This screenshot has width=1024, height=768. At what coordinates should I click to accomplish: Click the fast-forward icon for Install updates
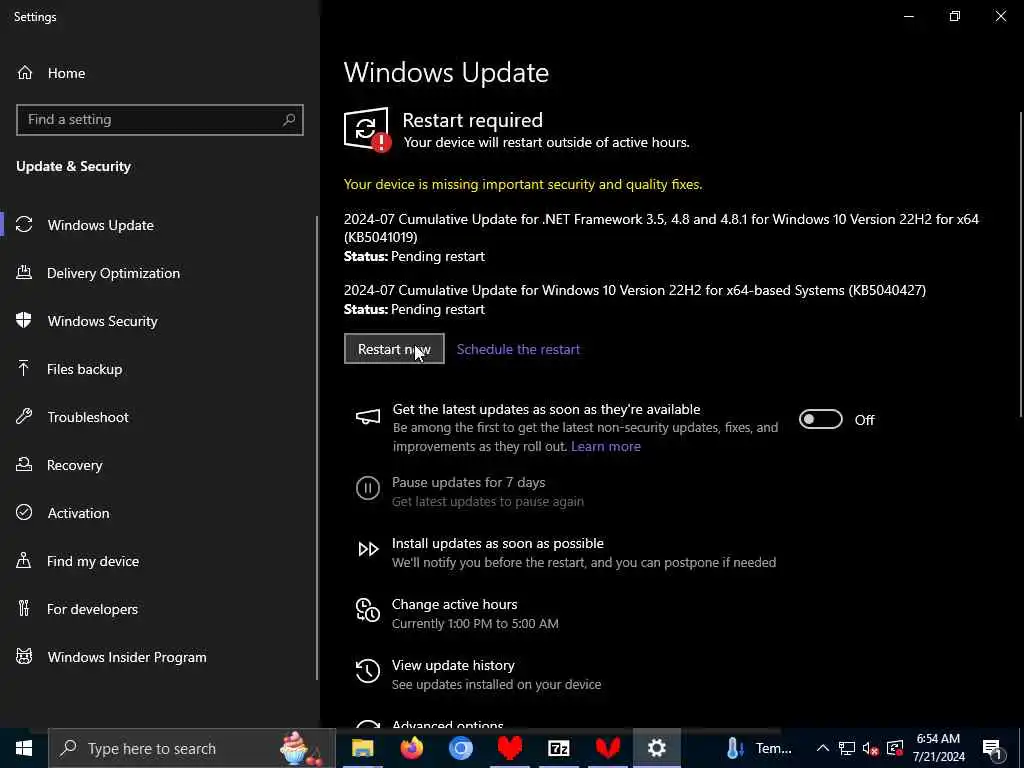[368, 549]
